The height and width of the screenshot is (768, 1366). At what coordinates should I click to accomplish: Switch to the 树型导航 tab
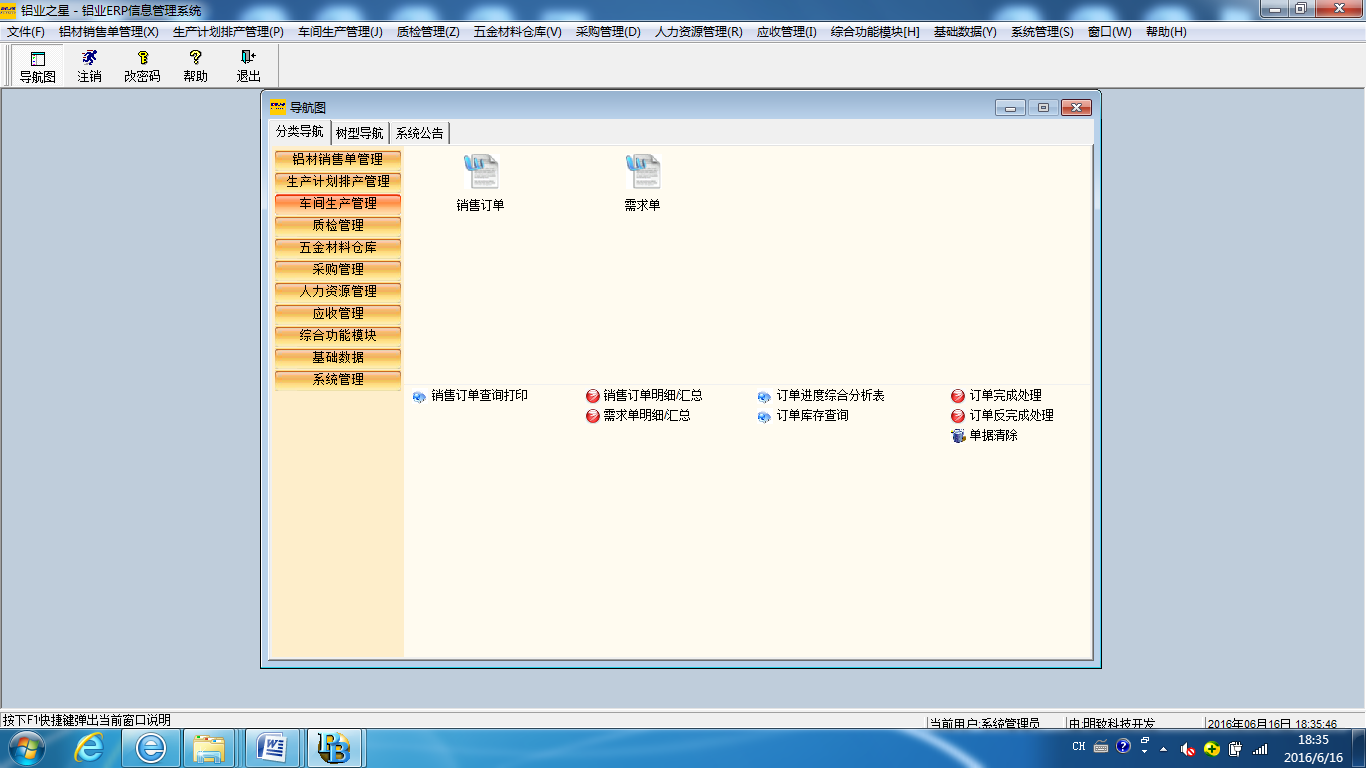(x=360, y=133)
